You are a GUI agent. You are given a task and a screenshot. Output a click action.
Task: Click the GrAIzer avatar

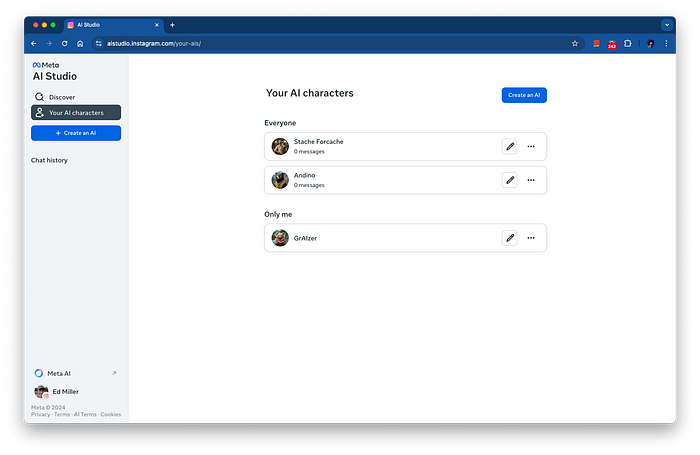280,238
